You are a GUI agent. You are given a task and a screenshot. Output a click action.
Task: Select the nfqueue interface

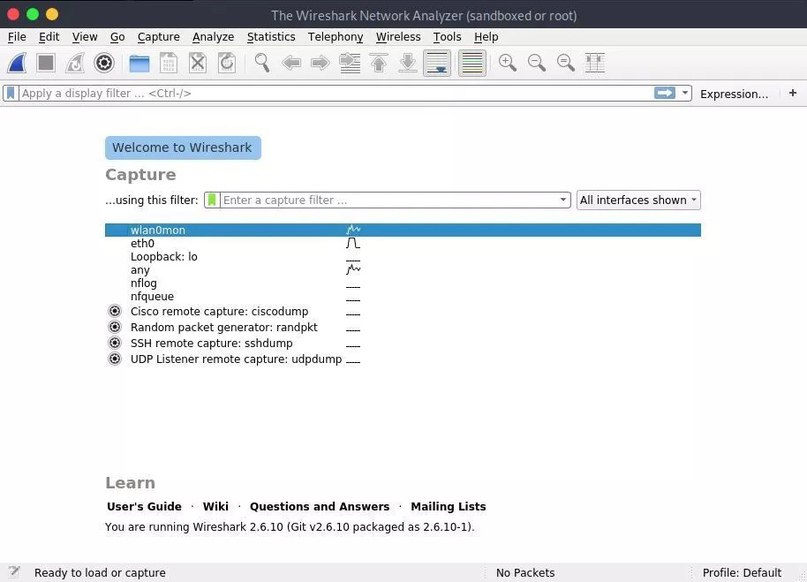click(x=403, y=297)
